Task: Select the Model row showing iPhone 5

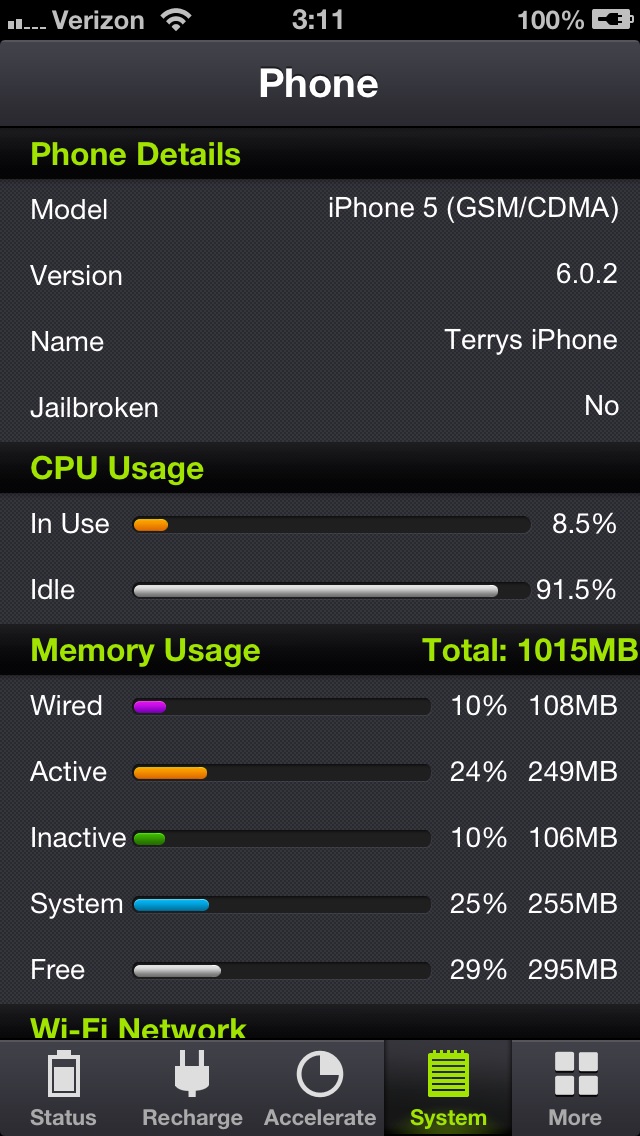Action: click(x=320, y=209)
